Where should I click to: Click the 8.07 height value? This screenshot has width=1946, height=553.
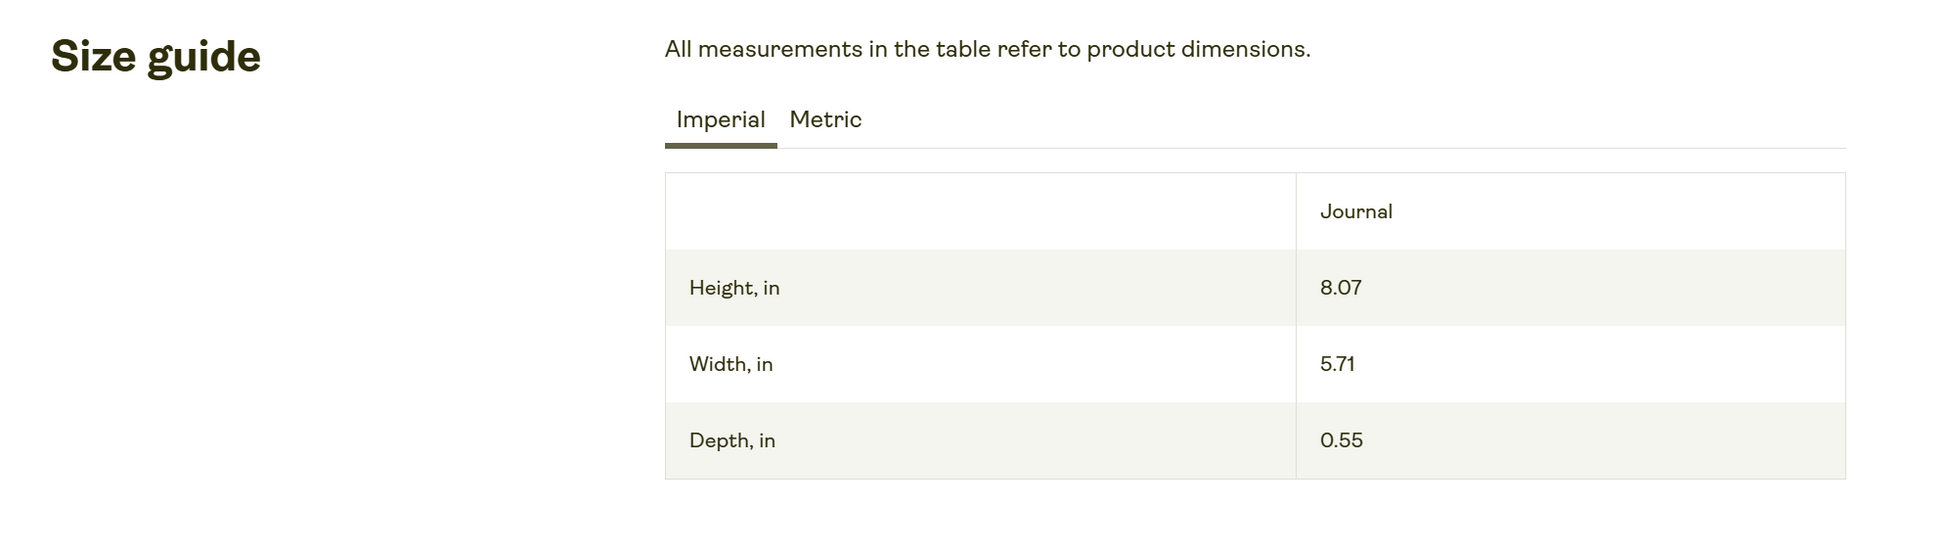[1340, 288]
